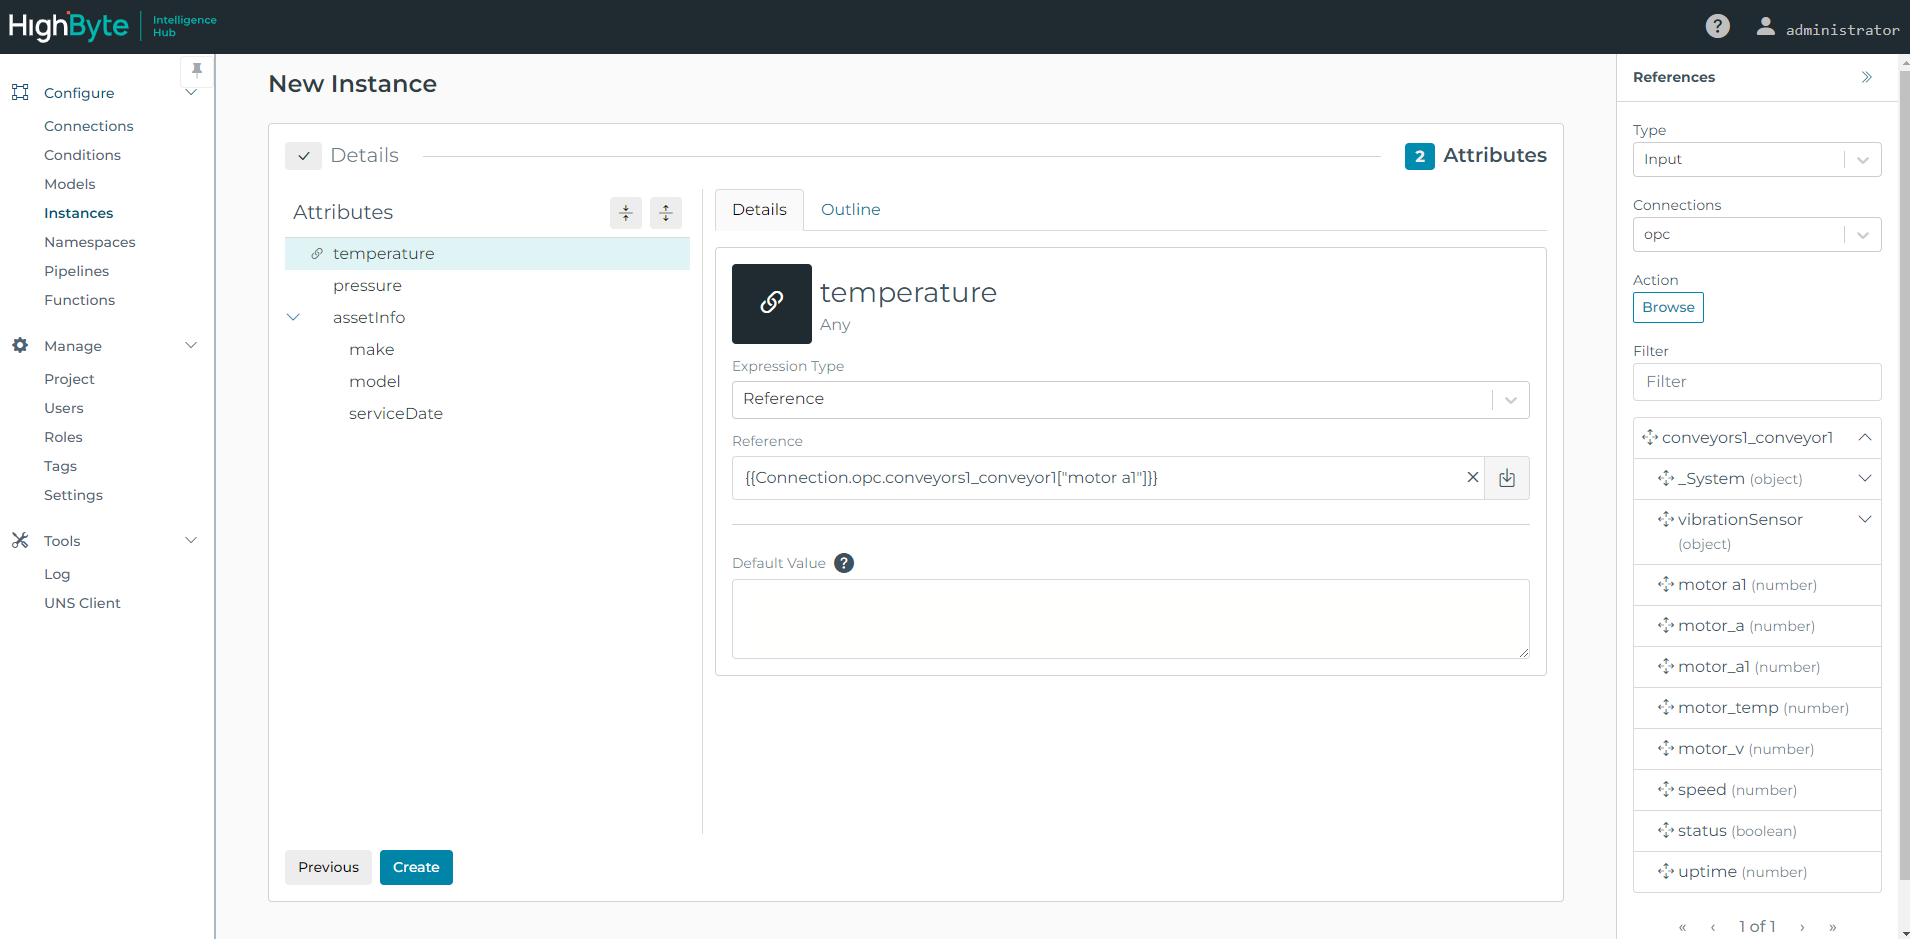
Task: Open the administrator user account icon
Action: pos(1765,27)
